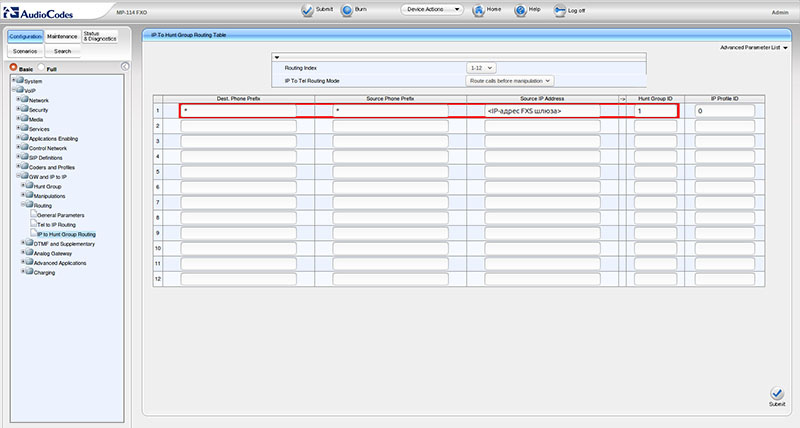Open the Help icon in toolbar
Screen dimensions: 800x428
point(520,10)
